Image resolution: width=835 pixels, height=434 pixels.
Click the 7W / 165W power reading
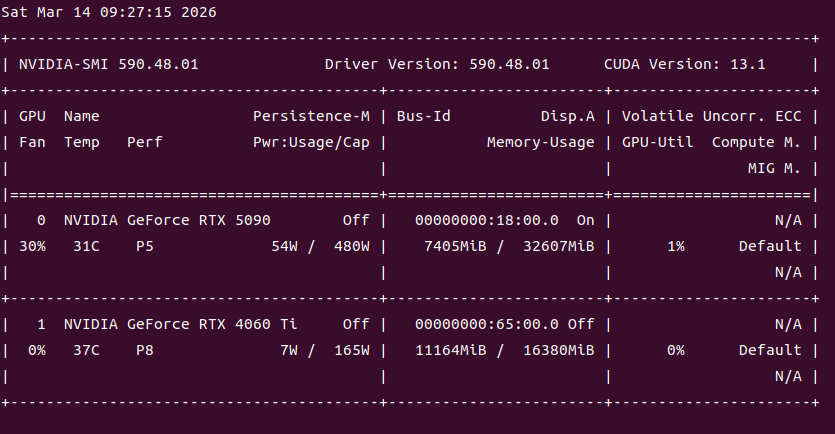[324, 350]
